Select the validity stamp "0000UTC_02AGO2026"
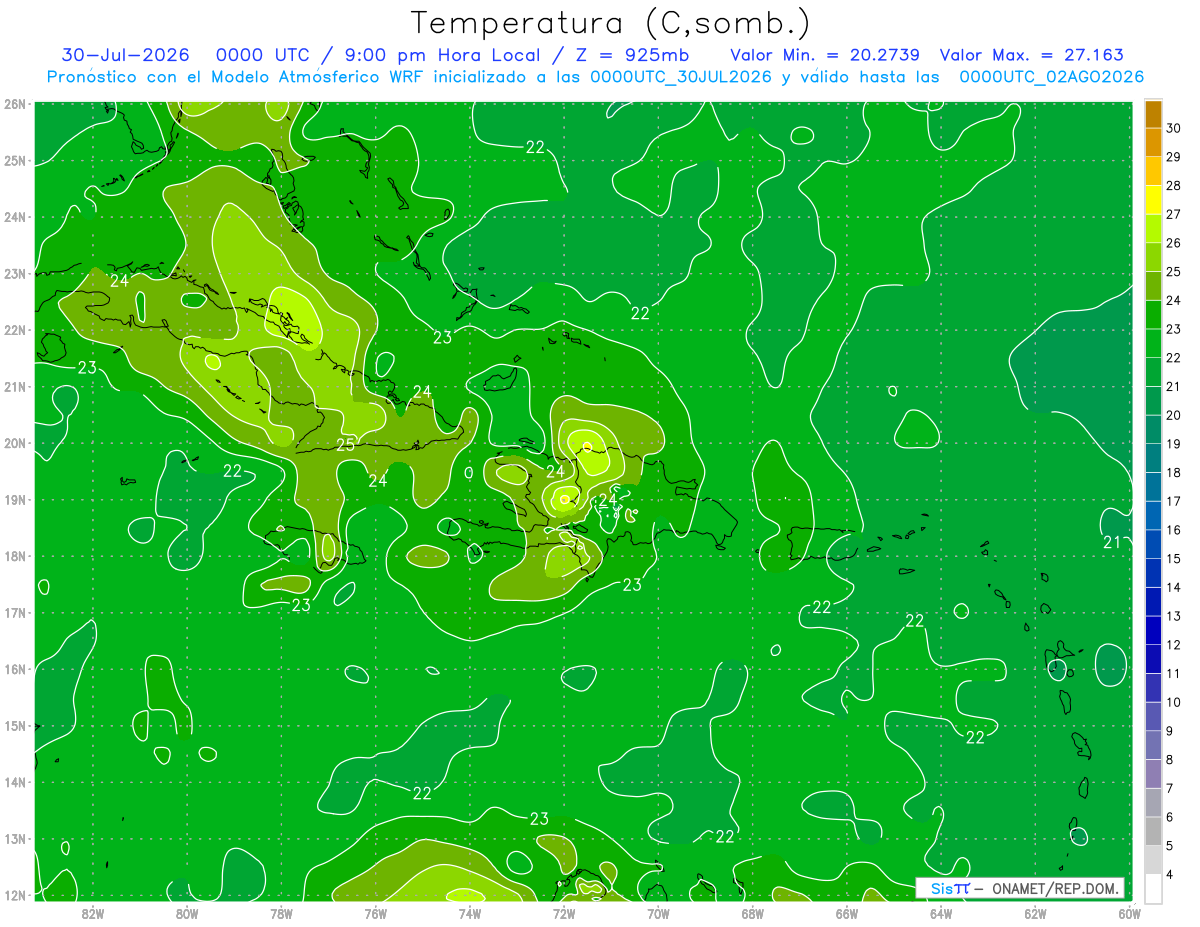Screen dimensions: 1200x927 click(x=1051, y=77)
